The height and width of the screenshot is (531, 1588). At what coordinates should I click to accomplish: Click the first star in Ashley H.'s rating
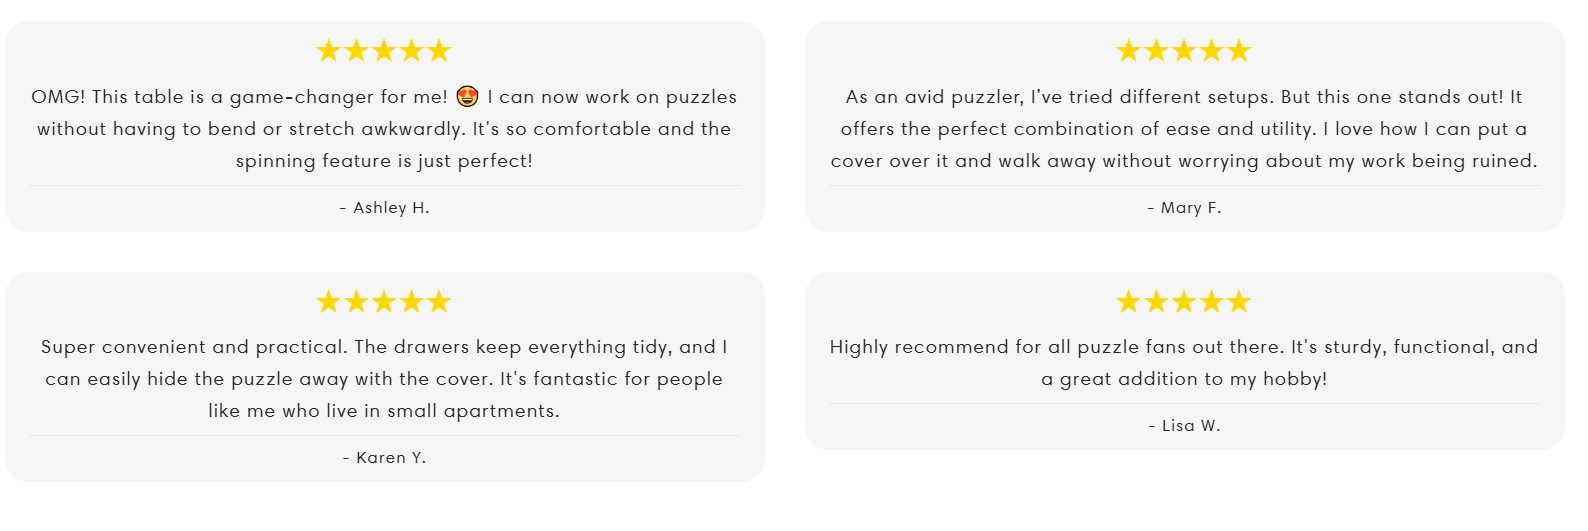click(x=329, y=51)
